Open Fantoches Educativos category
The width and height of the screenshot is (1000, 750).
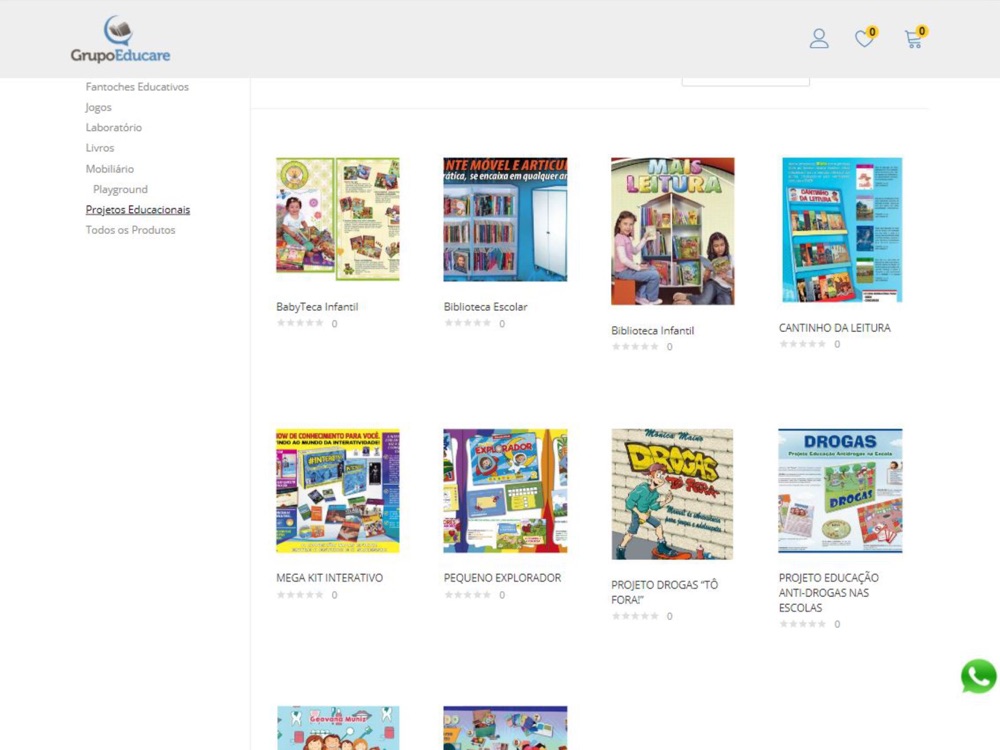137,87
